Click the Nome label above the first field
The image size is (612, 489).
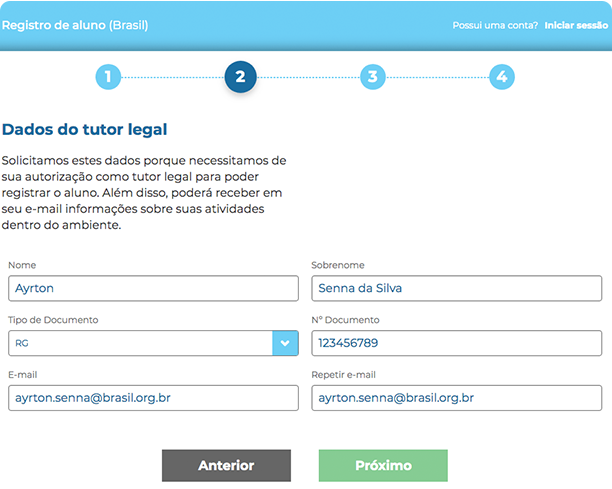tap(21, 265)
